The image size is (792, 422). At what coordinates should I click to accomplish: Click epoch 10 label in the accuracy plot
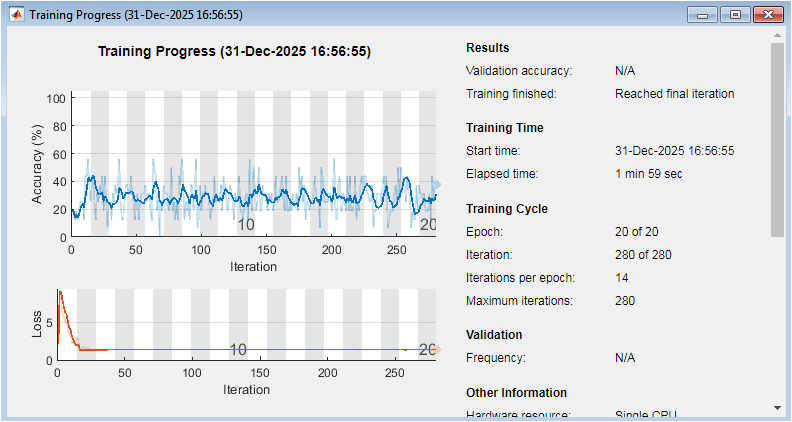click(246, 225)
